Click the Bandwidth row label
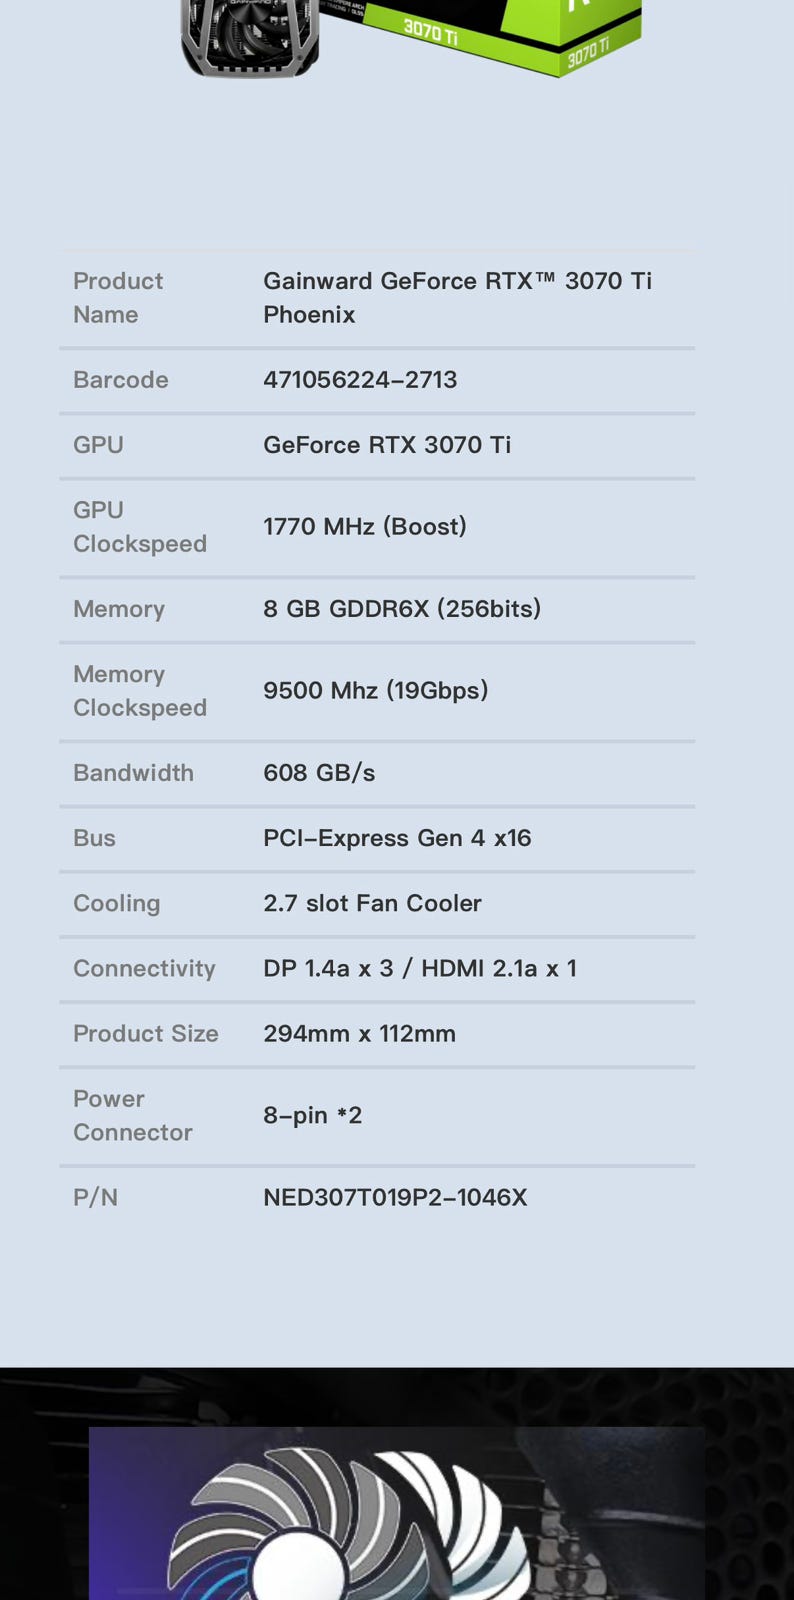 pos(133,773)
